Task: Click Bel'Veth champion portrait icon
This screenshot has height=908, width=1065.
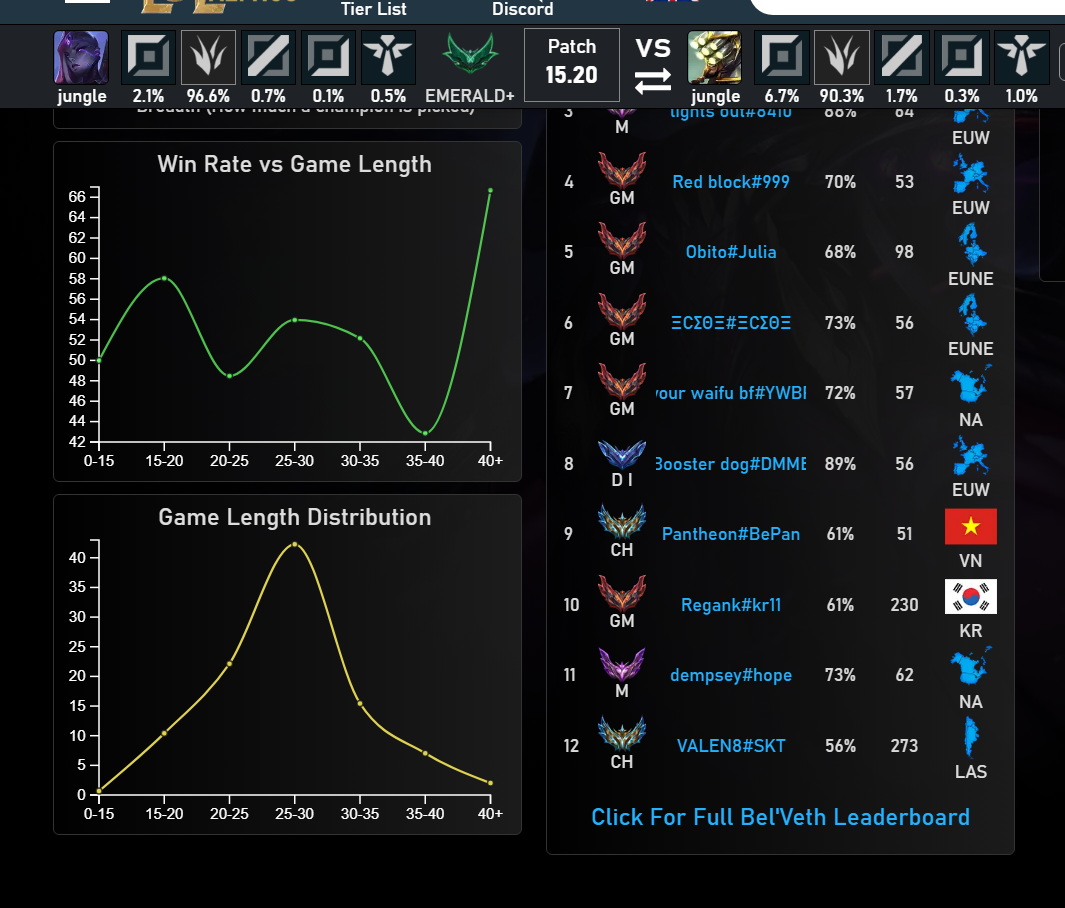Action: pyautogui.click(x=81, y=57)
